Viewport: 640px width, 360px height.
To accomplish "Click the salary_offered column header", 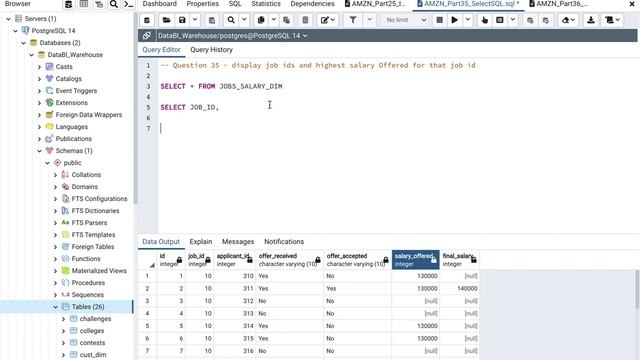I will tap(416, 260).
